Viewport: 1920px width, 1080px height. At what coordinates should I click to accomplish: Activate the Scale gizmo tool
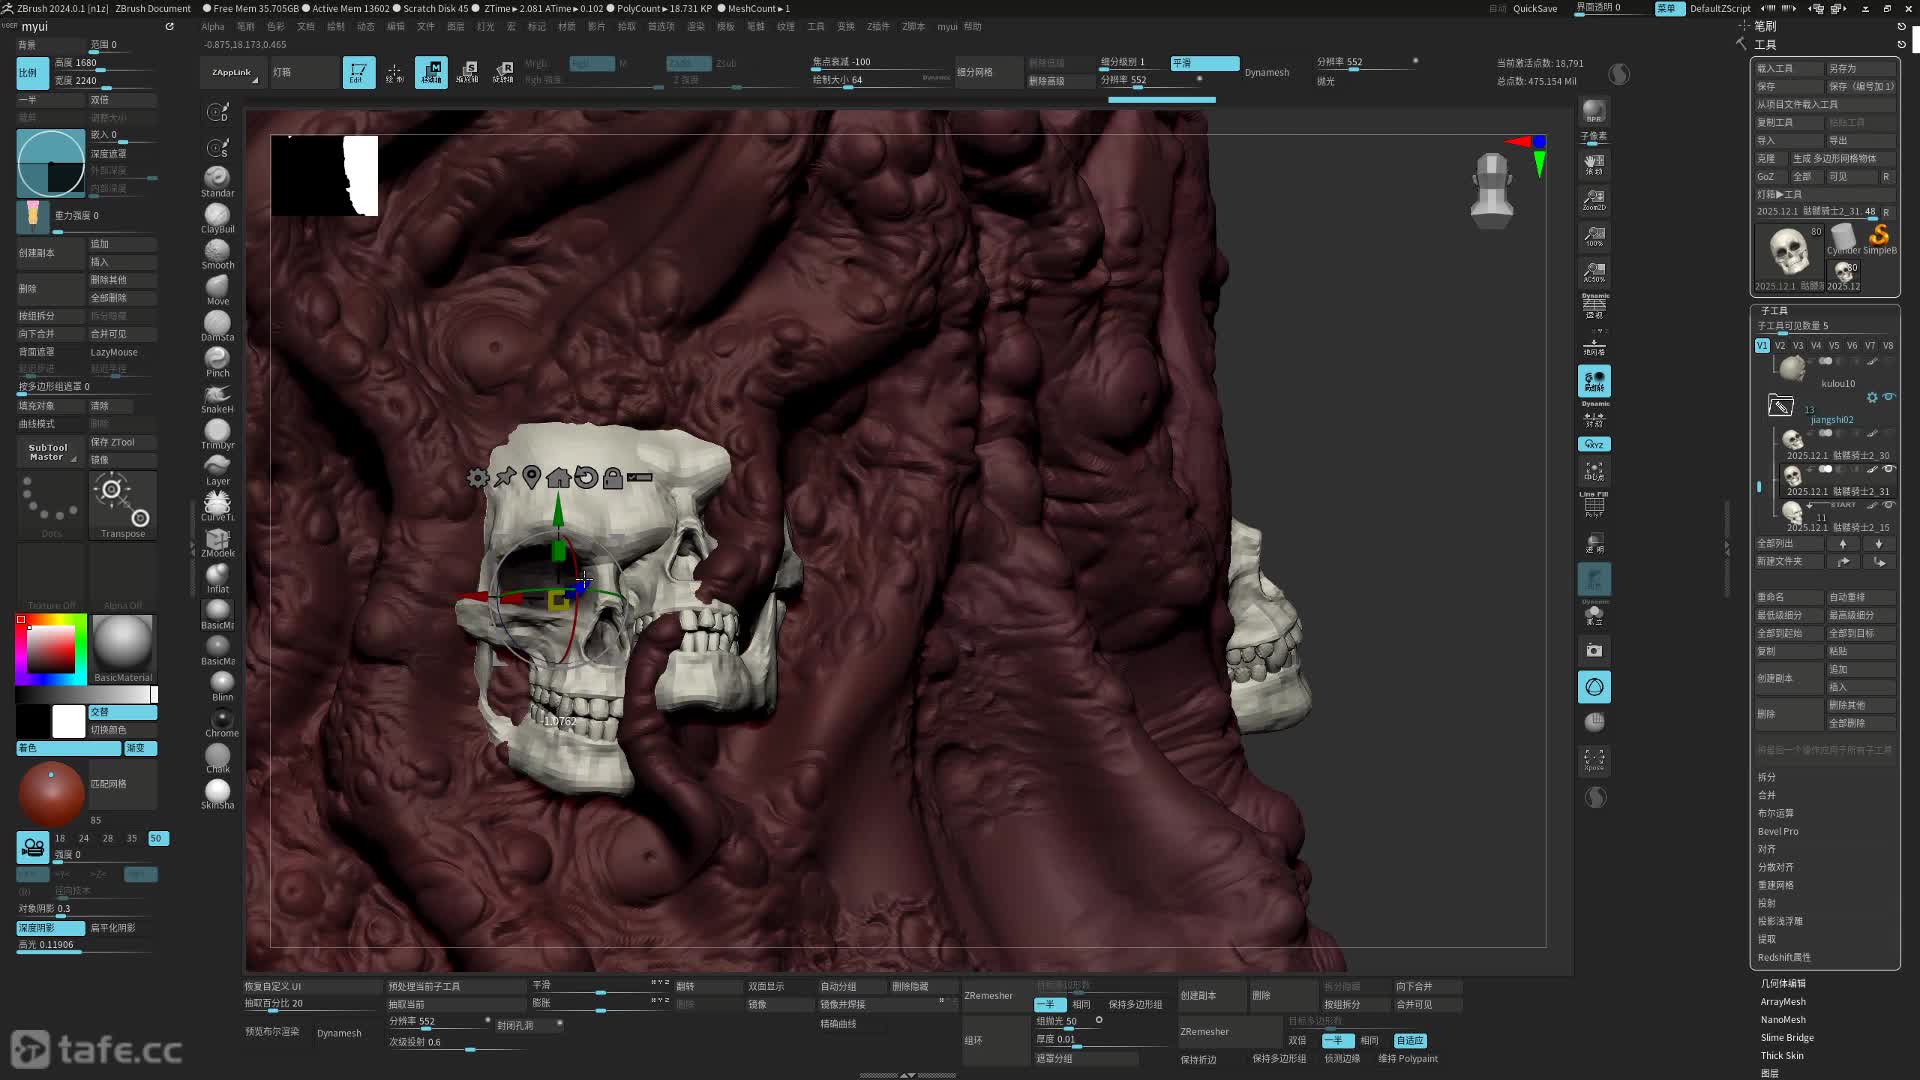468,72
